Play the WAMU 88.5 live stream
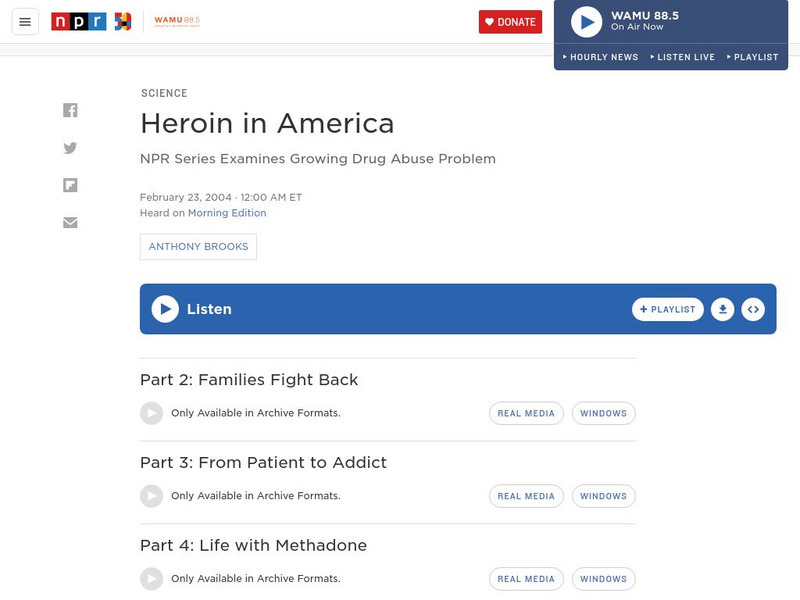Screen dimensions: 800x600 pyautogui.click(x=586, y=22)
